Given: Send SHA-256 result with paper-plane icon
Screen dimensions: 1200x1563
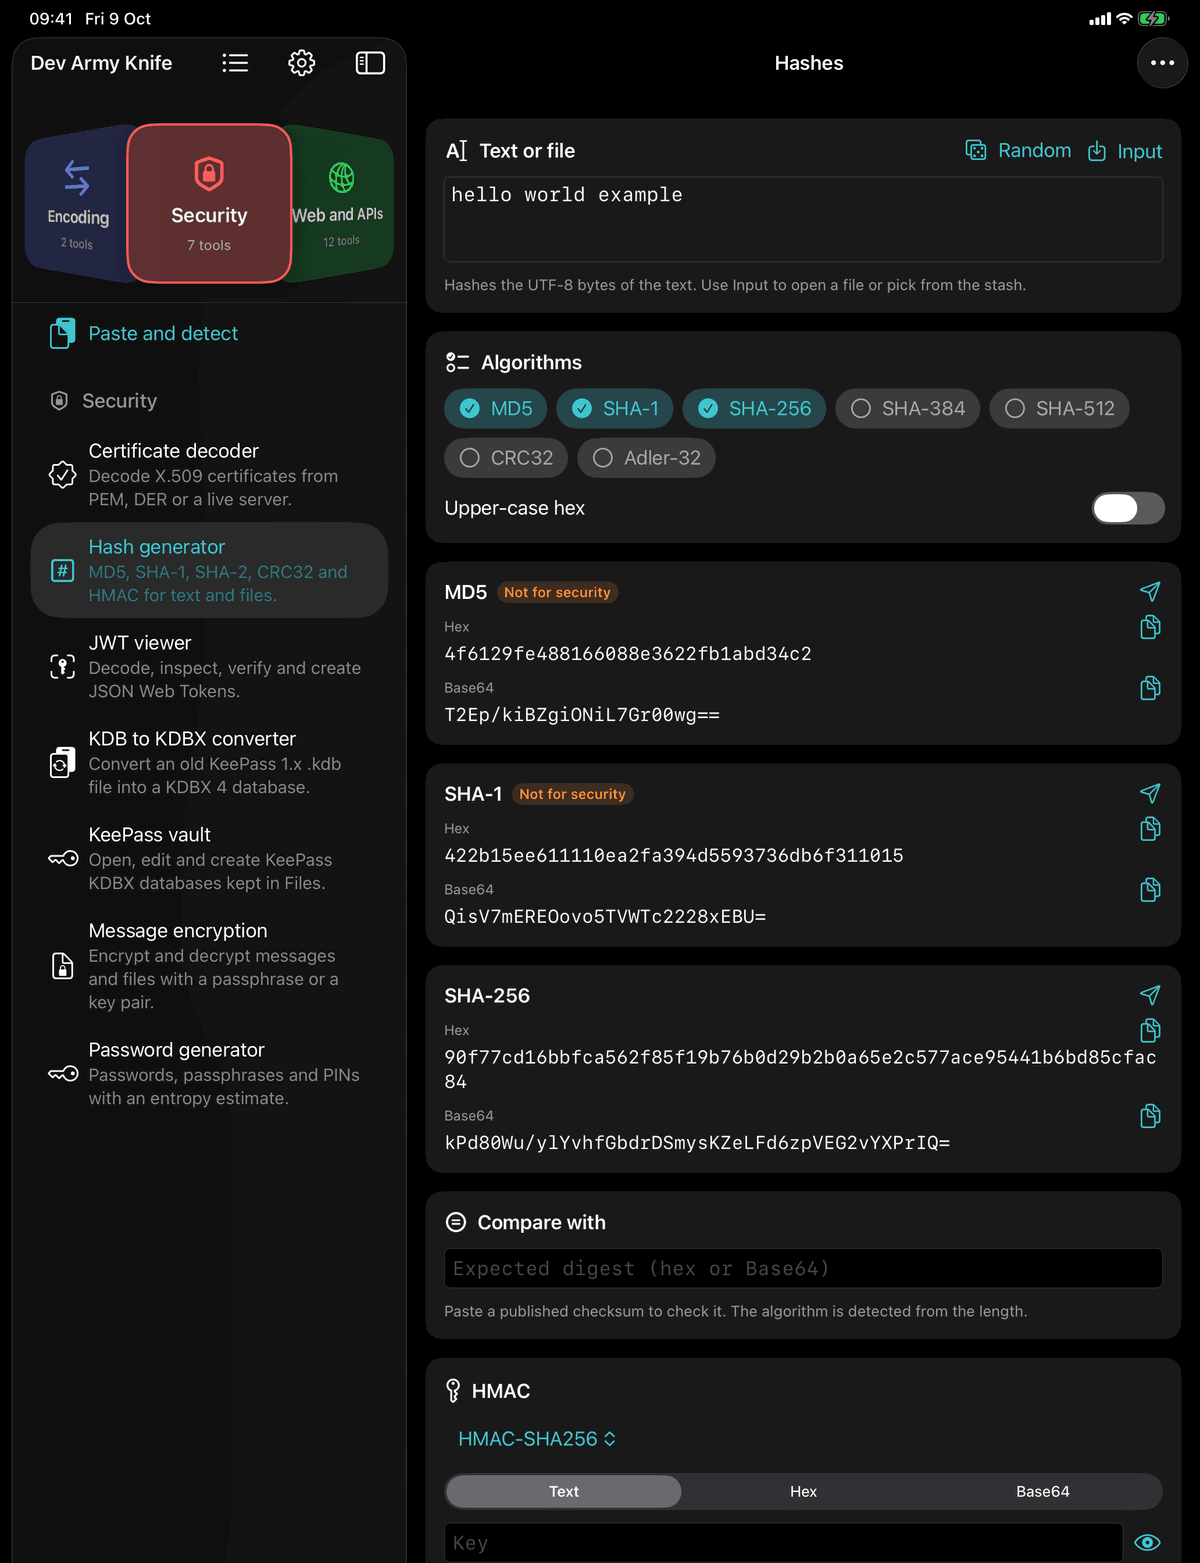Looking at the screenshot, I should (x=1150, y=995).
